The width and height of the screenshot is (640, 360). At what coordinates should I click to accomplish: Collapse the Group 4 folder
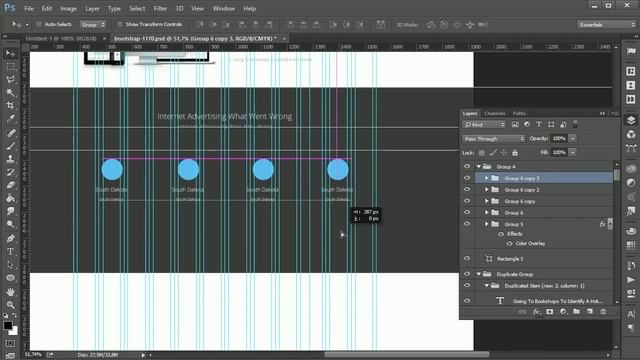(x=479, y=167)
